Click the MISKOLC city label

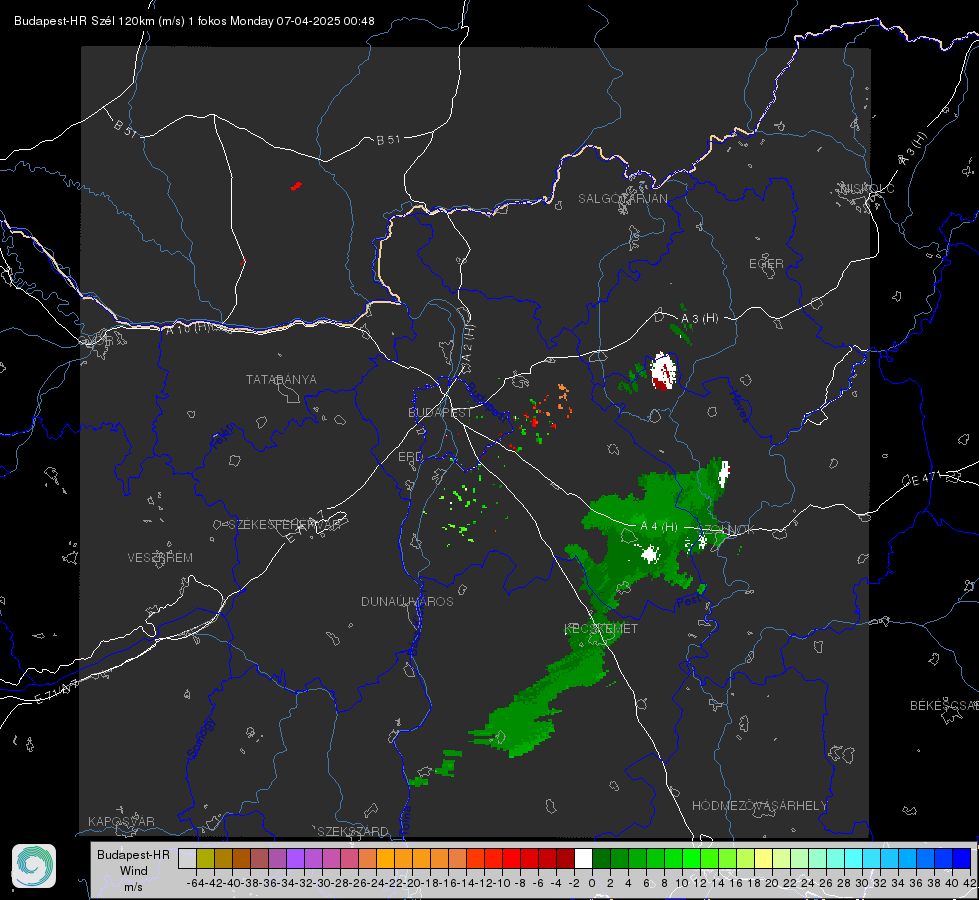(867, 188)
